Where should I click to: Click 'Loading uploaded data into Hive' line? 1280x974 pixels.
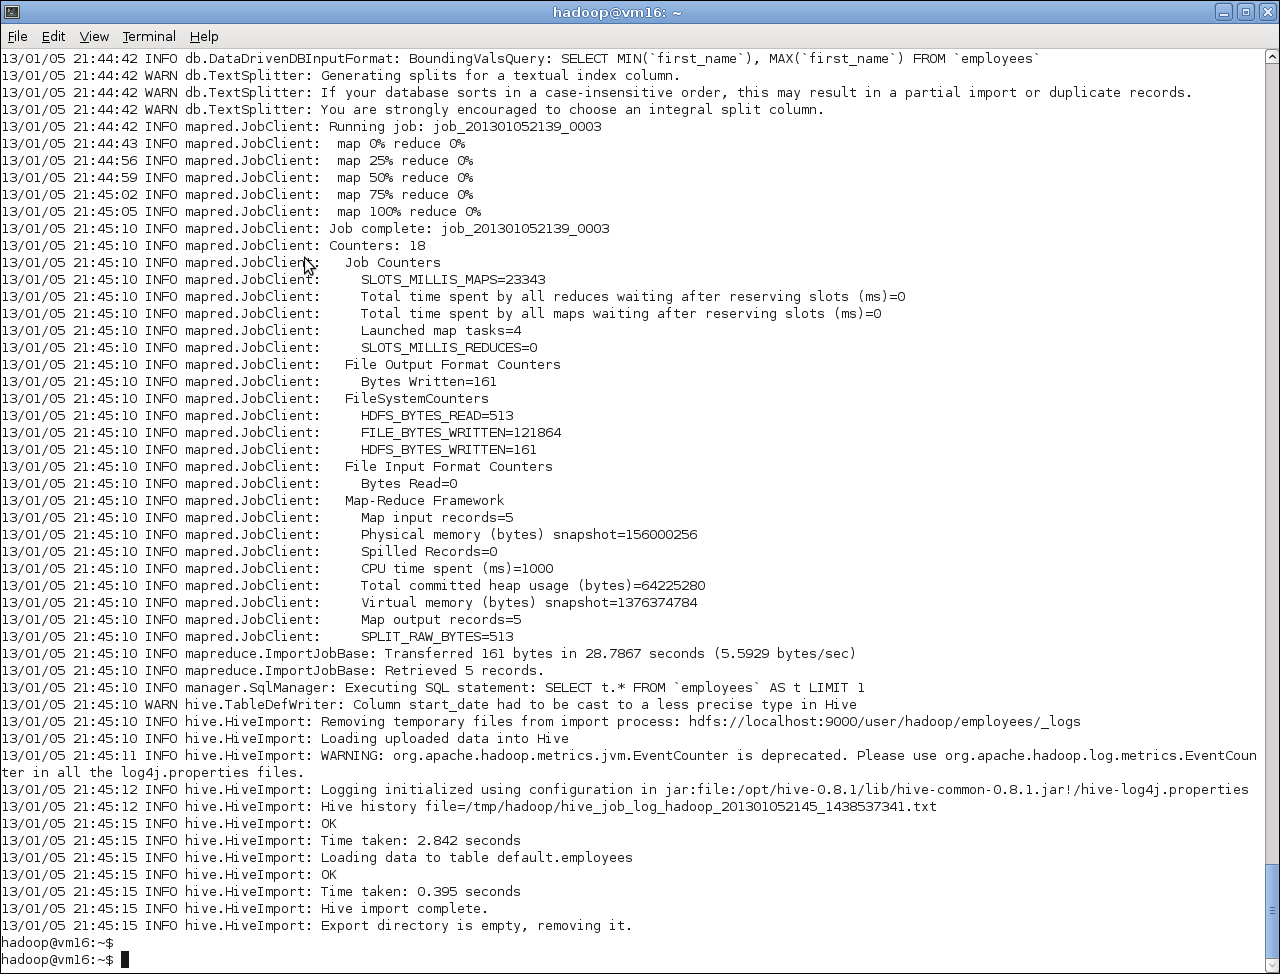coord(445,739)
